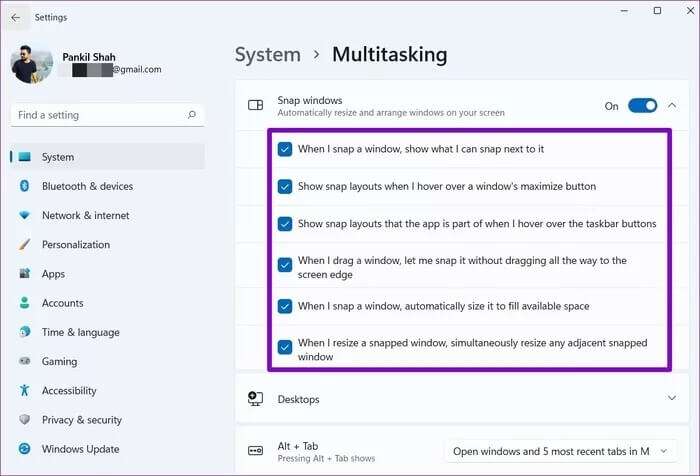Select the Apps icon in sidebar

click(24, 274)
